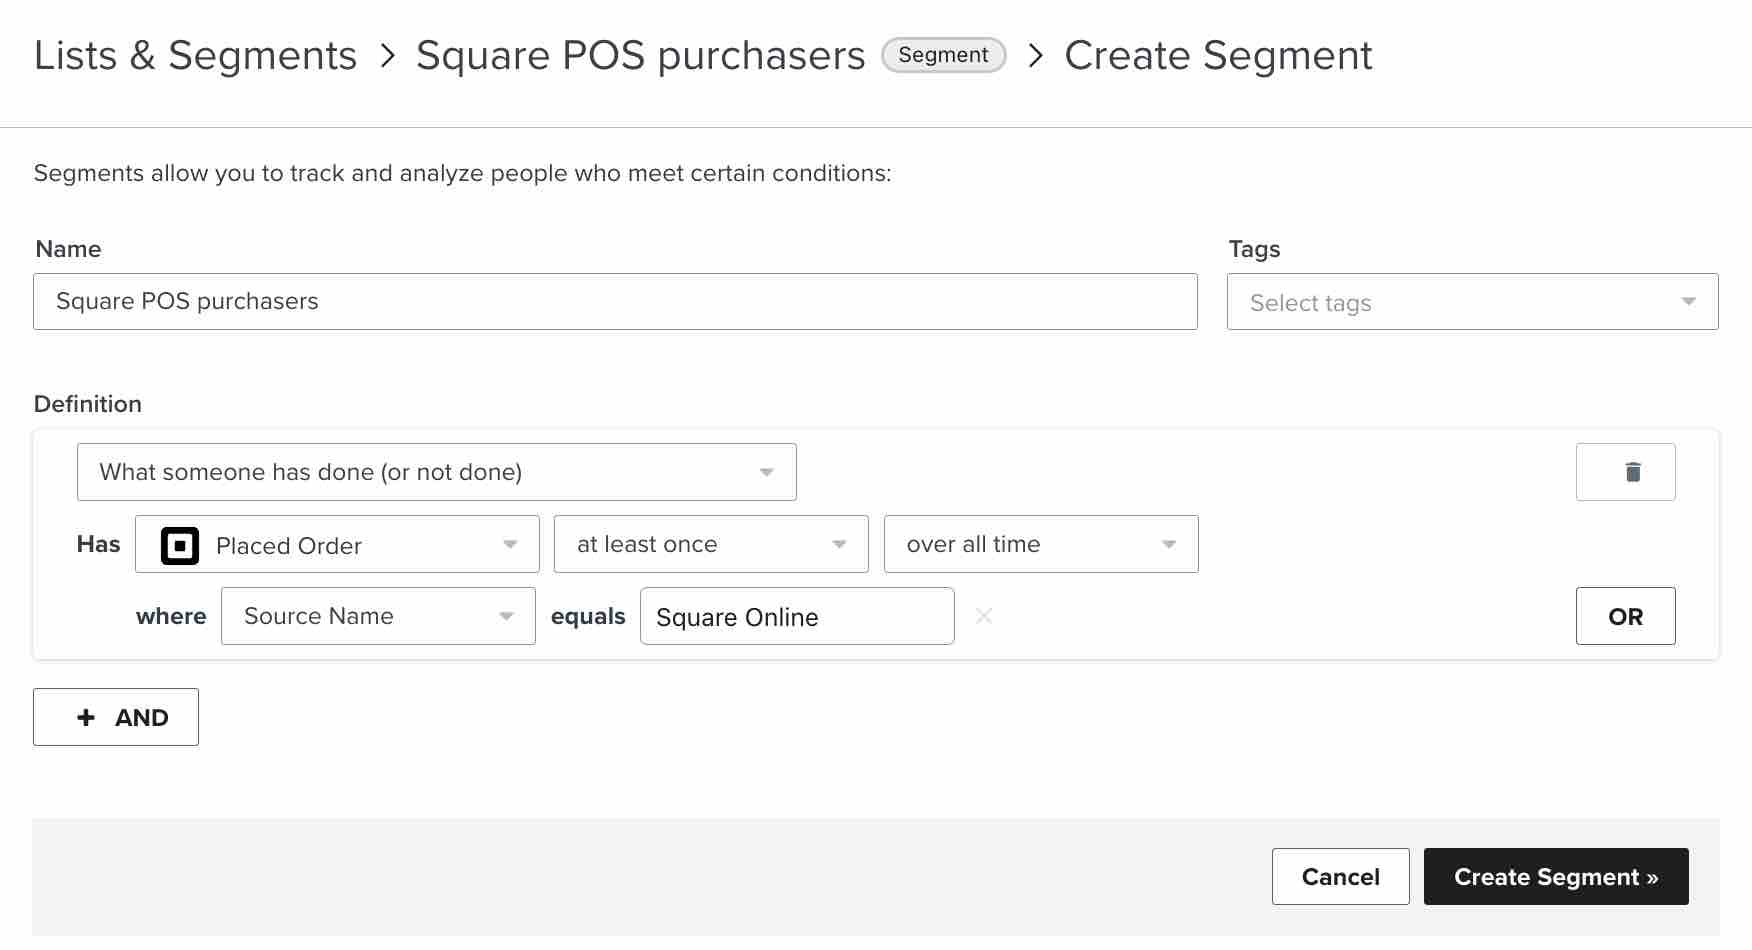Click the breadcrumb chevron after Lists & Segments
This screenshot has width=1752, height=950.
pyautogui.click(x=389, y=55)
